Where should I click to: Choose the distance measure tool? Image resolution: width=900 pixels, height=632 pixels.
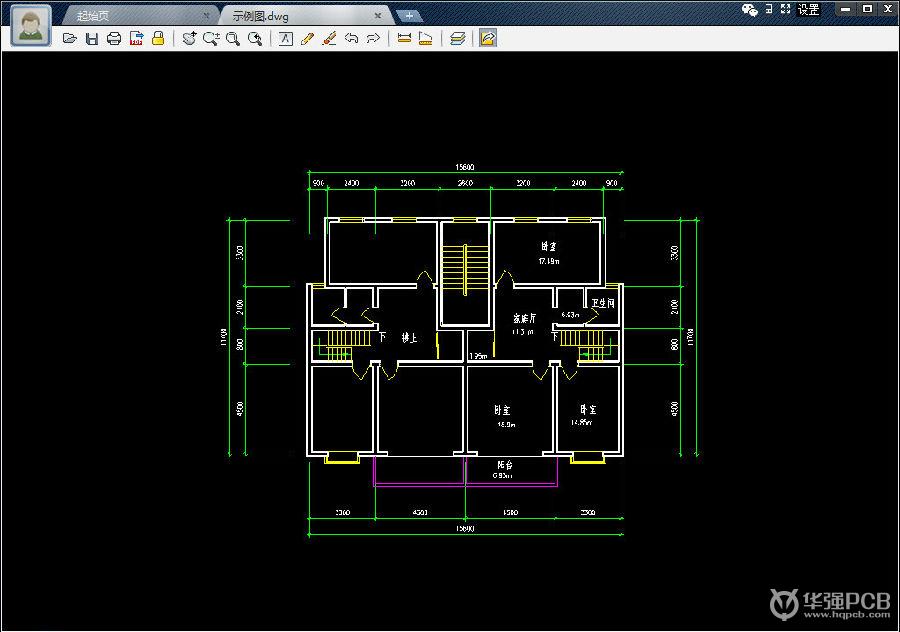point(404,39)
